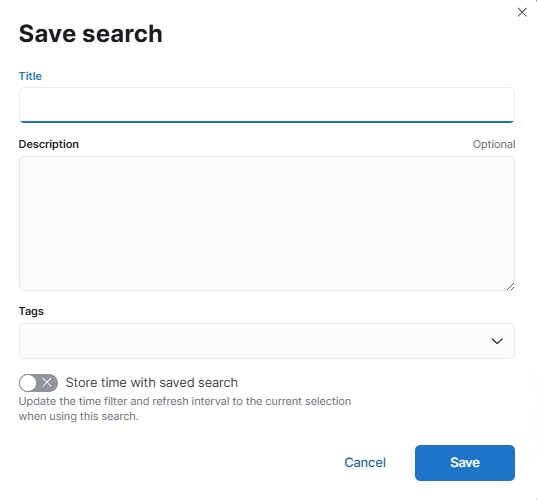Viewport: 537px width, 500px height.
Task: Enable the Store time with saved search switch
Action: tap(38, 383)
